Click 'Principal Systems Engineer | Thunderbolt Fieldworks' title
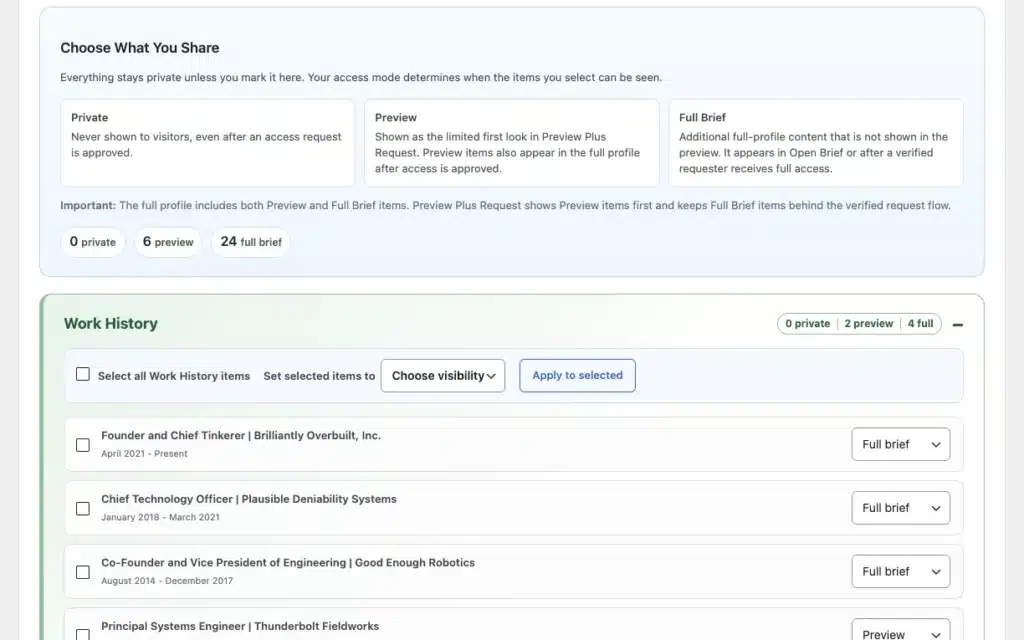1024x640 pixels. (x=240, y=626)
